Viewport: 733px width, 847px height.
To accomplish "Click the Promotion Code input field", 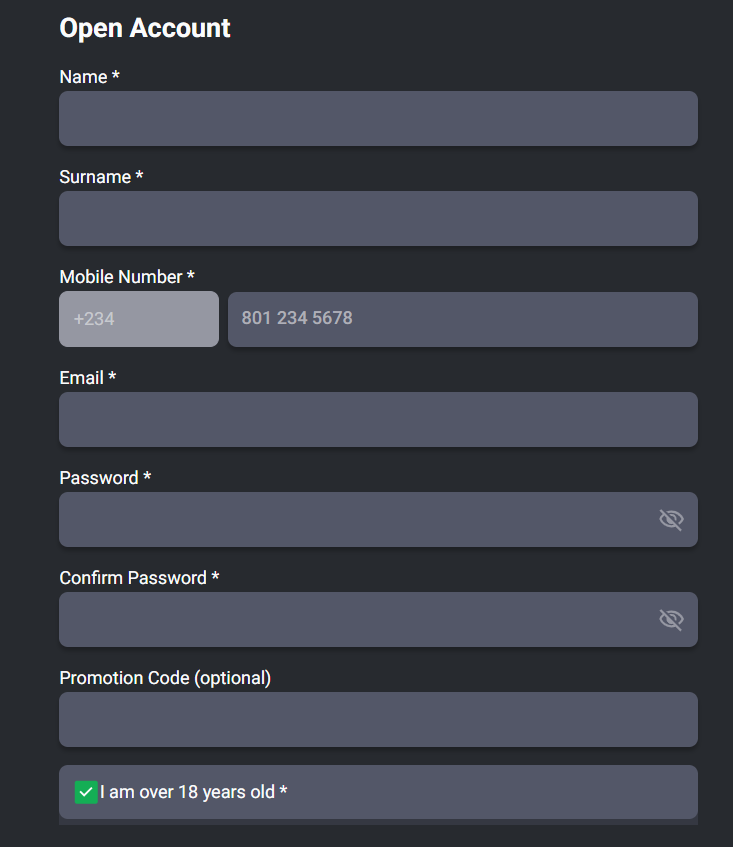I will pos(378,719).
